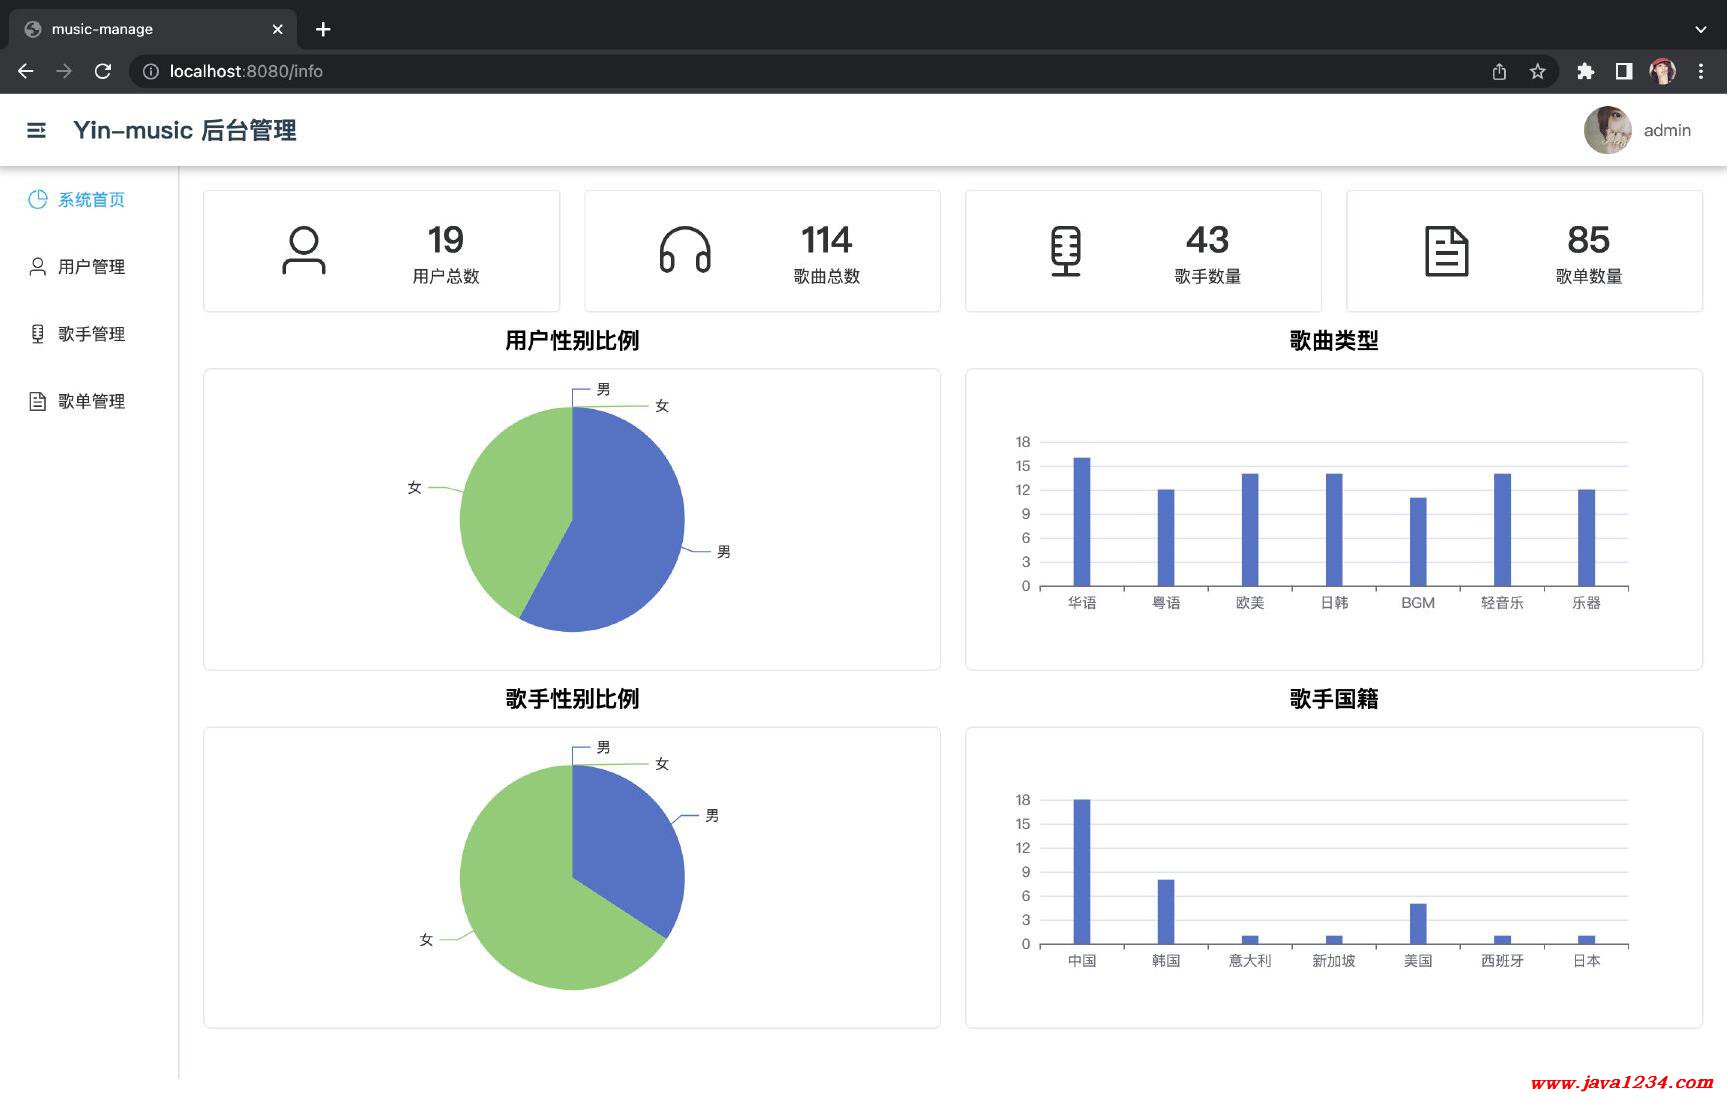Open 歌单管理 menu item
Image resolution: width=1728 pixels, height=1106 pixels.
(x=91, y=401)
